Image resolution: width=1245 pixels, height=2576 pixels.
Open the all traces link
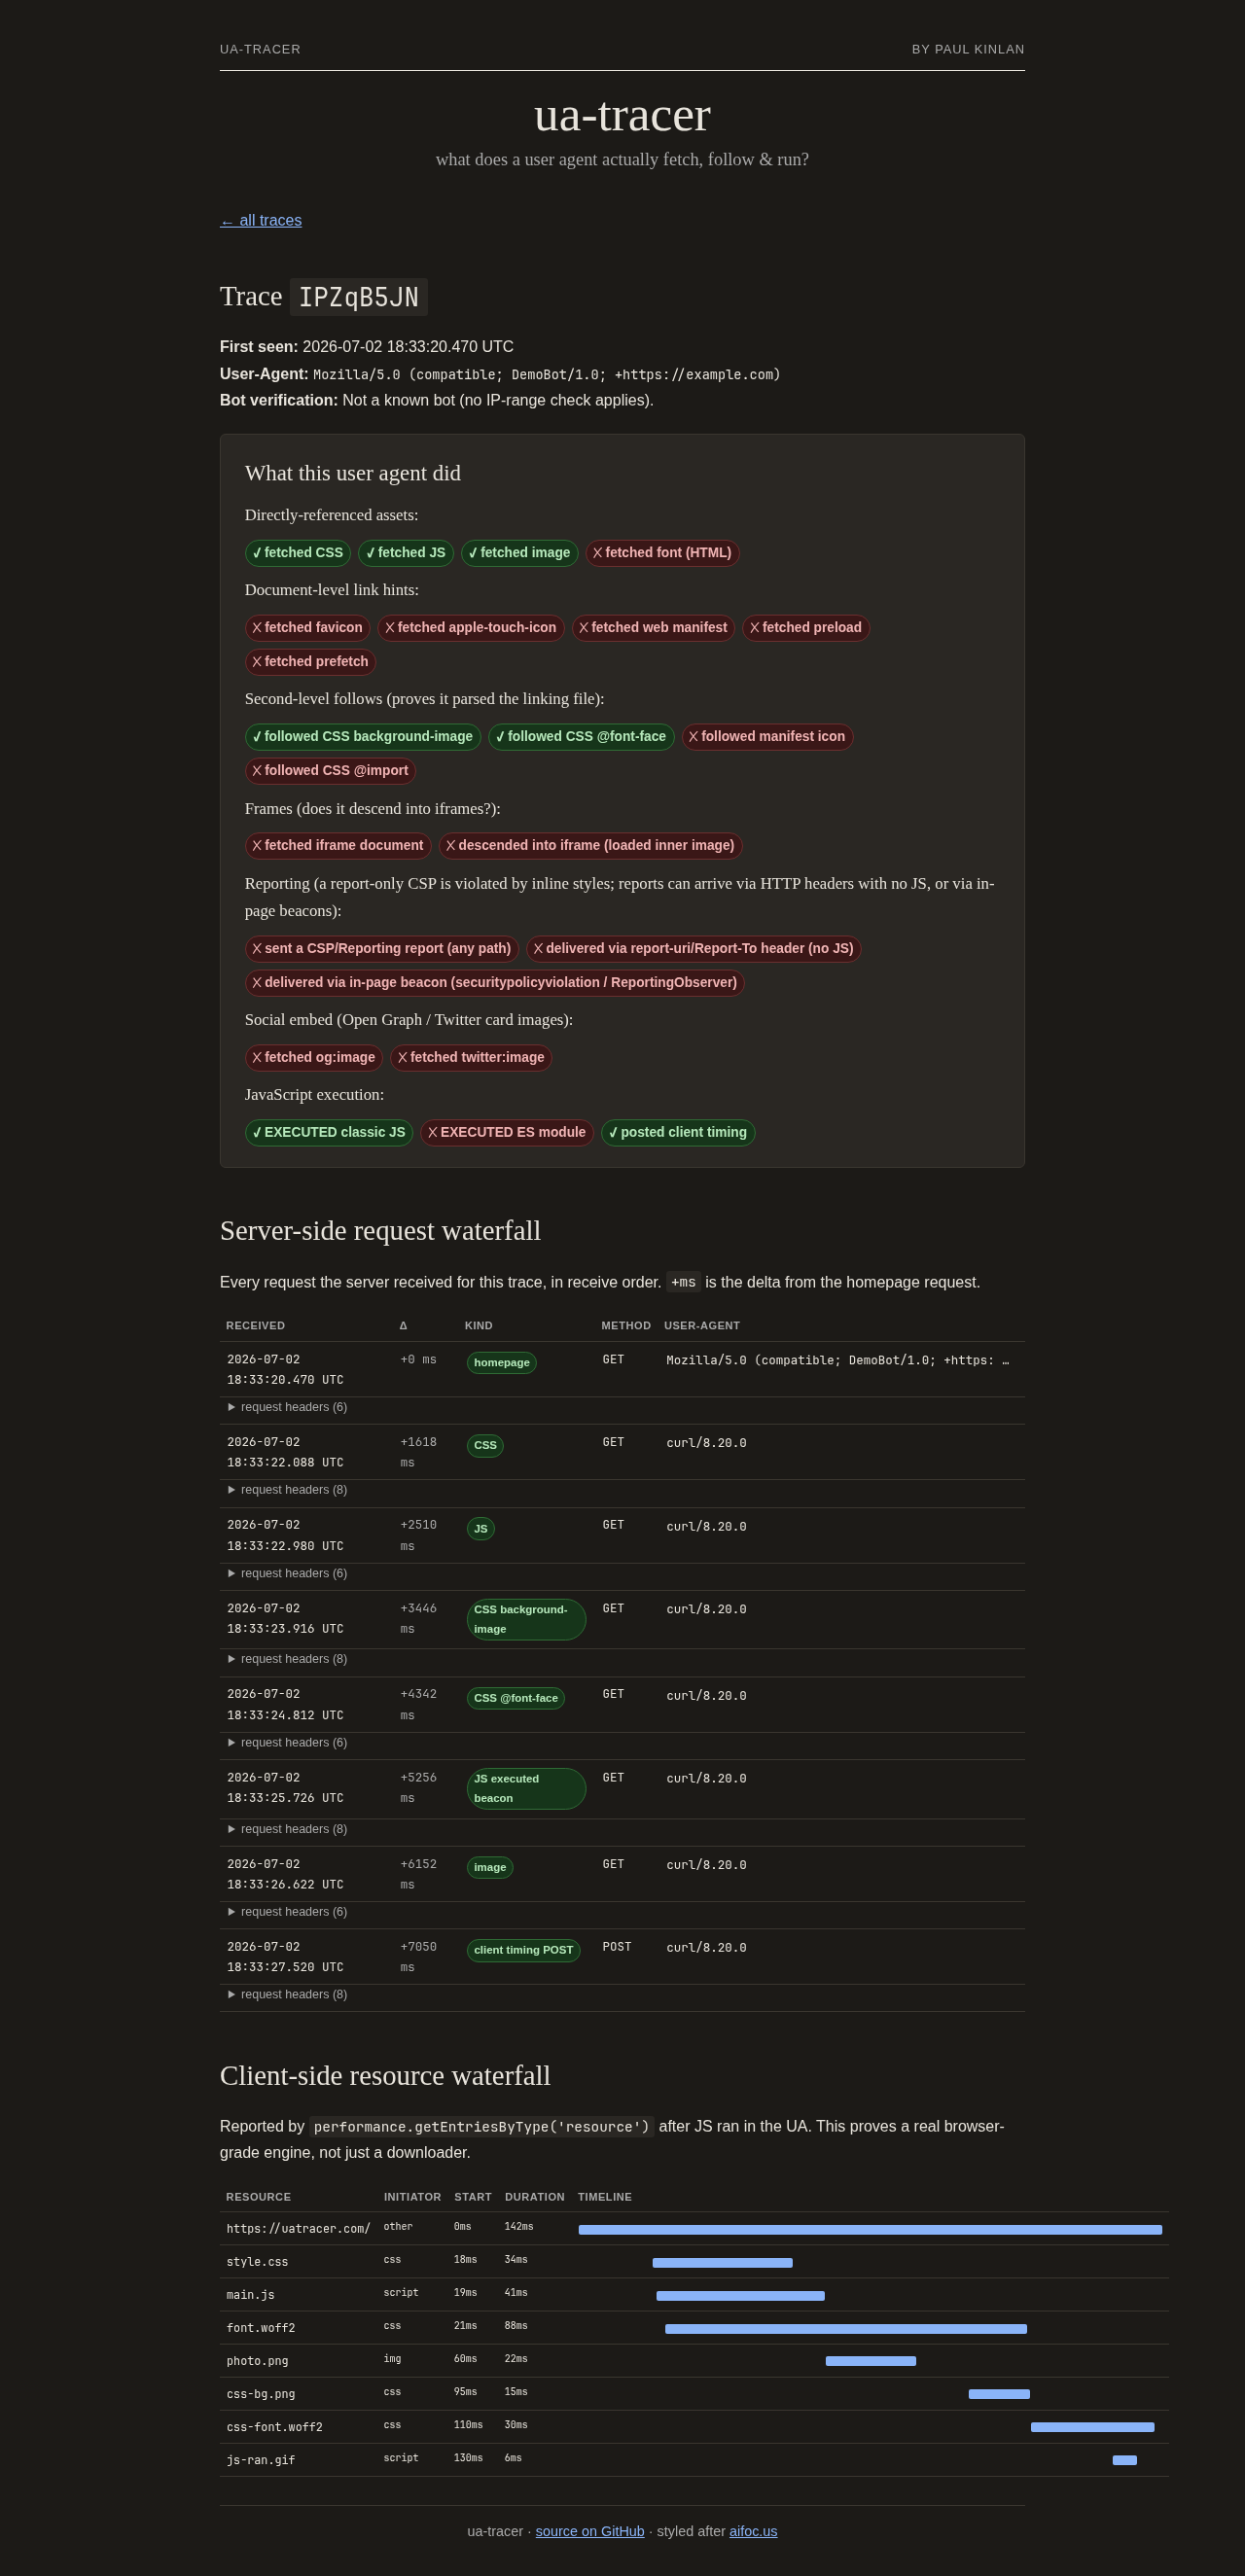click(x=261, y=220)
